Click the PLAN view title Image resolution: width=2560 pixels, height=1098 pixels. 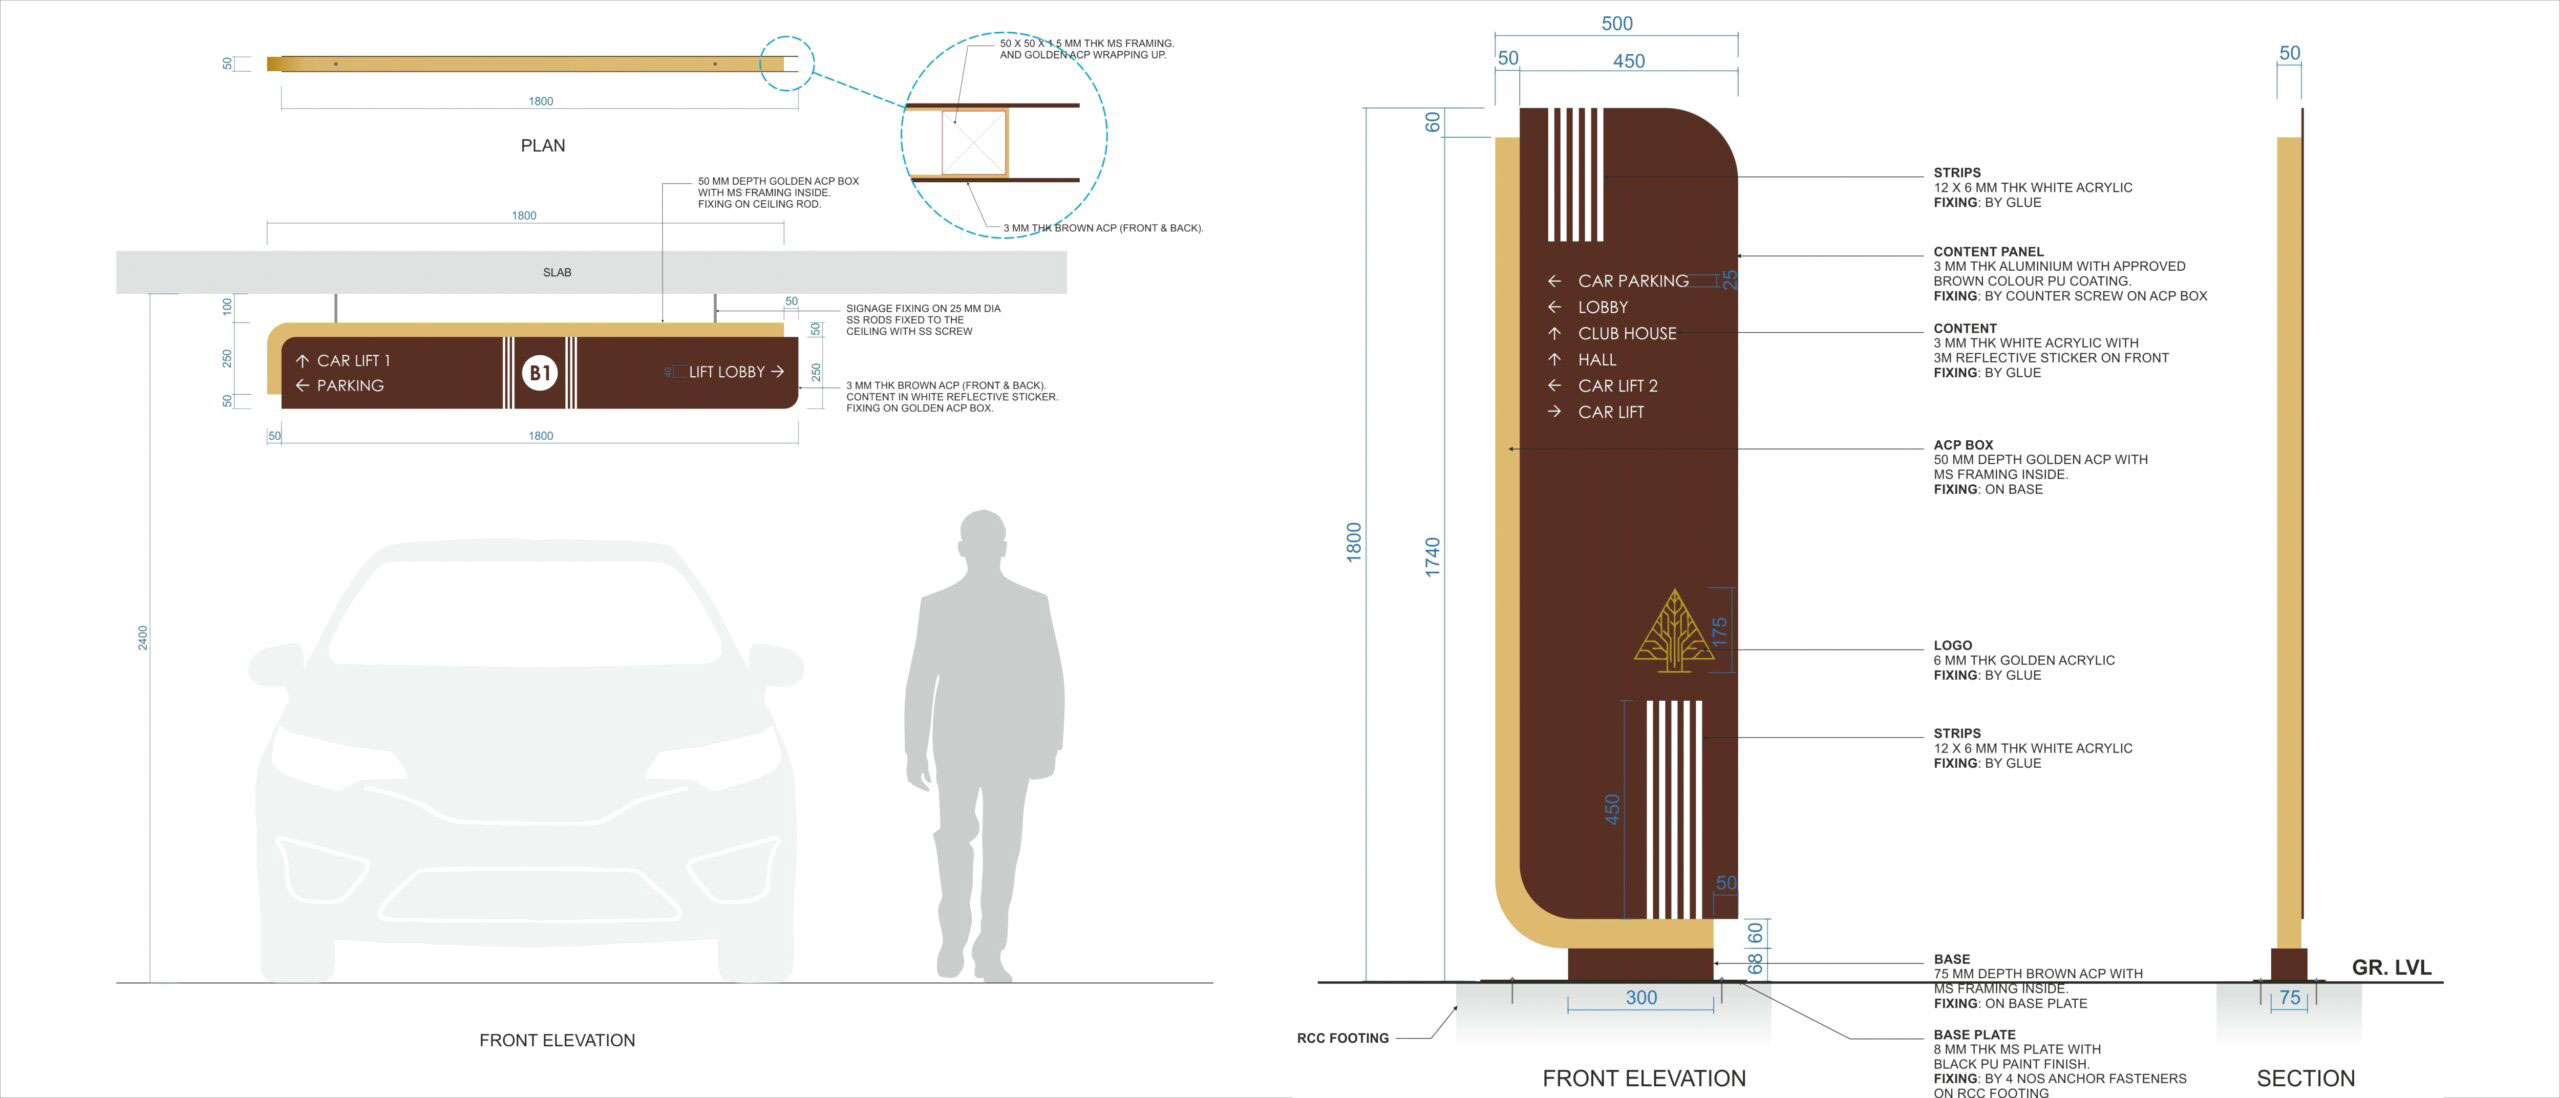click(x=543, y=146)
